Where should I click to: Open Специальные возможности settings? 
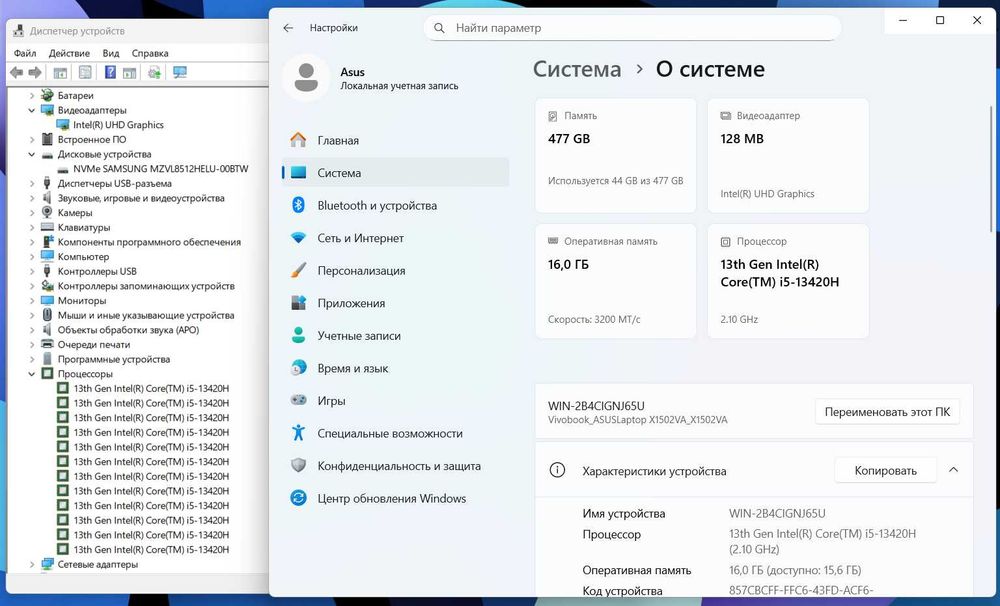click(x=395, y=433)
